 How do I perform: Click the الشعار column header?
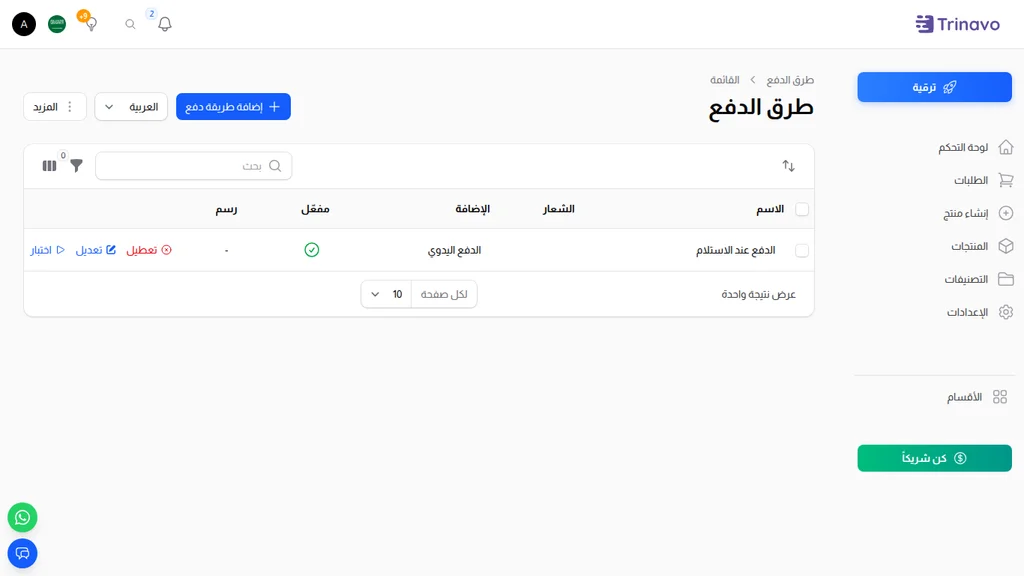tap(558, 209)
